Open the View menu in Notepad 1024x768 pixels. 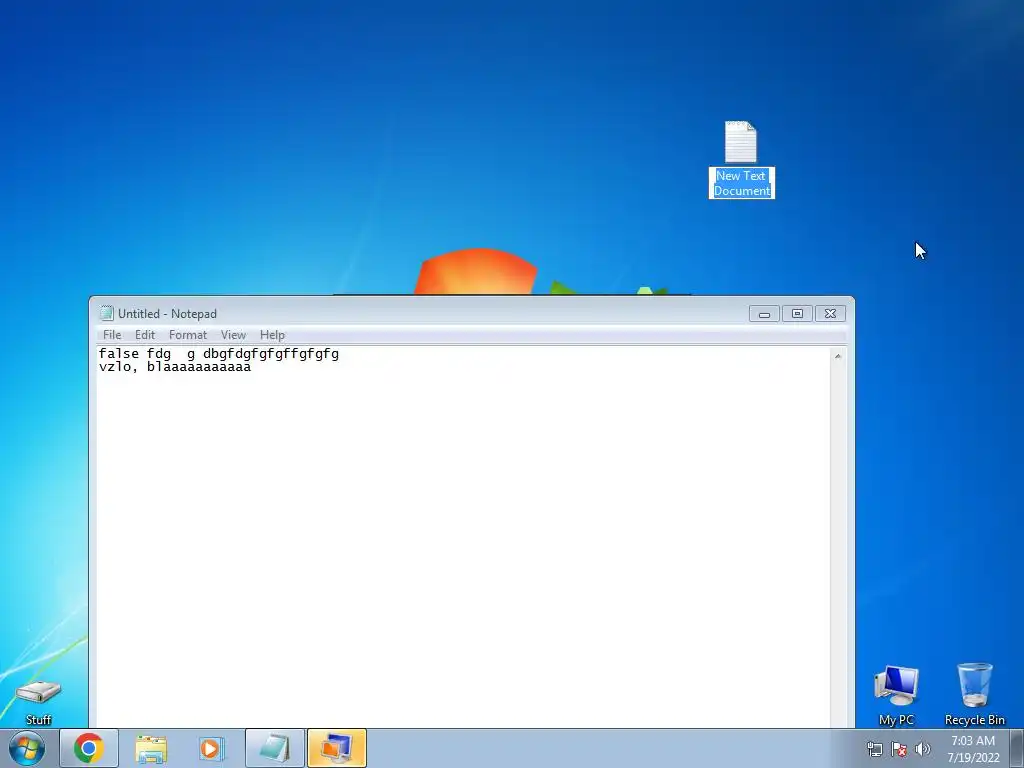click(233, 335)
